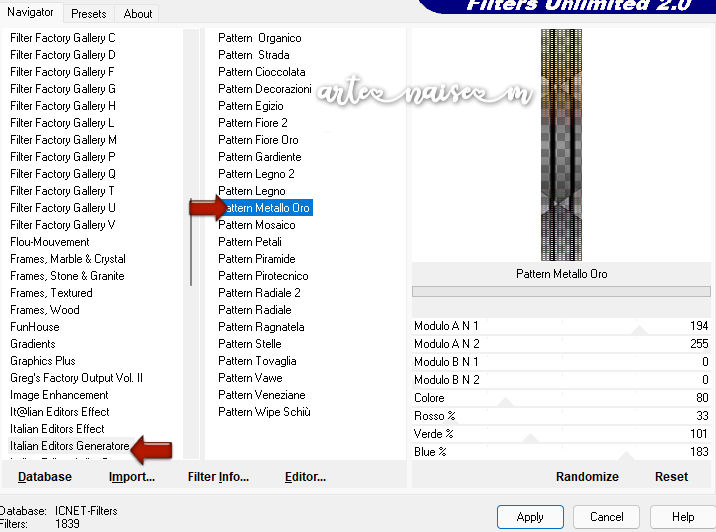Select Filter Factory Gallery D
Screen dimensions: 716x532
[63, 55]
